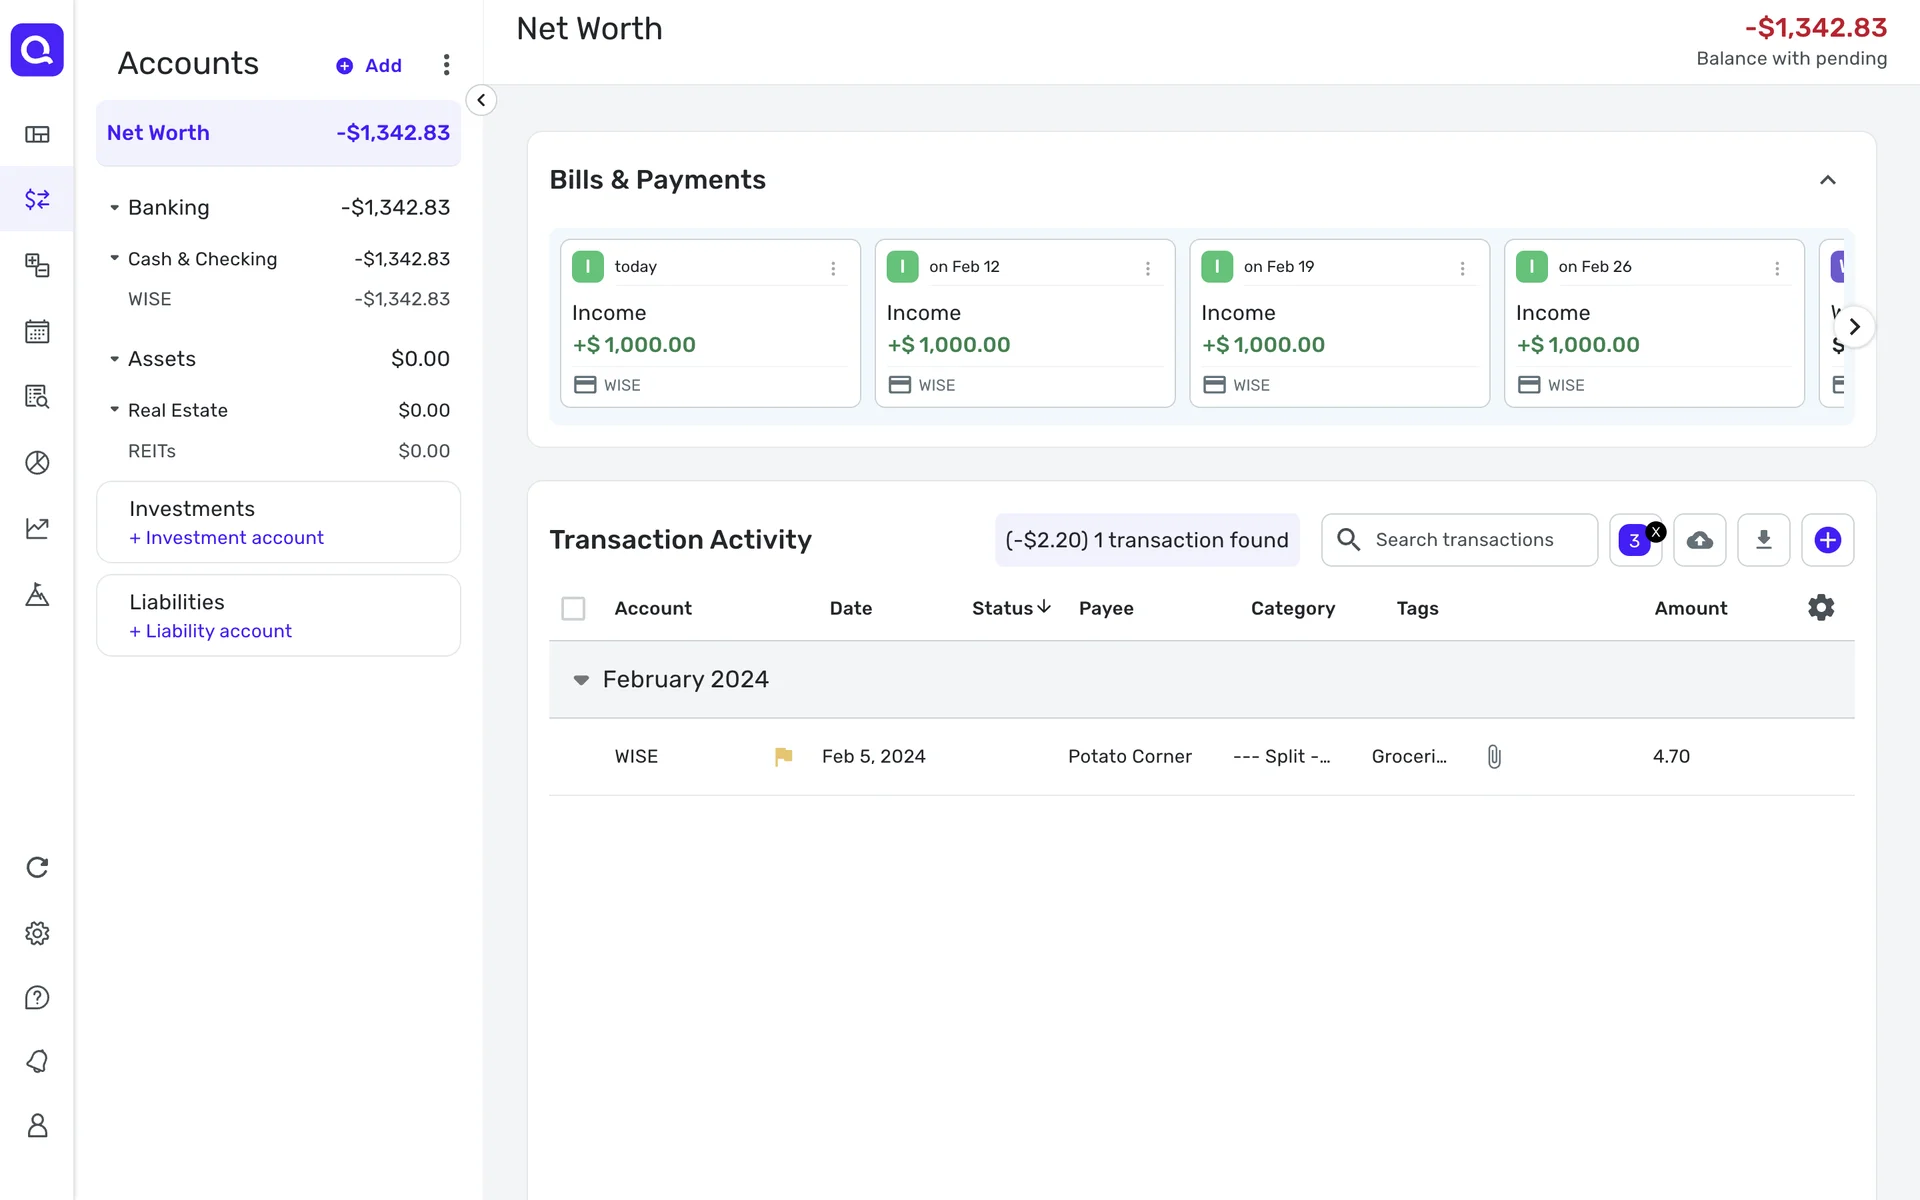The width and height of the screenshot is (1920, 1200).
Task: Click the yellow flag on the WISE transaction
Action: 783,757
